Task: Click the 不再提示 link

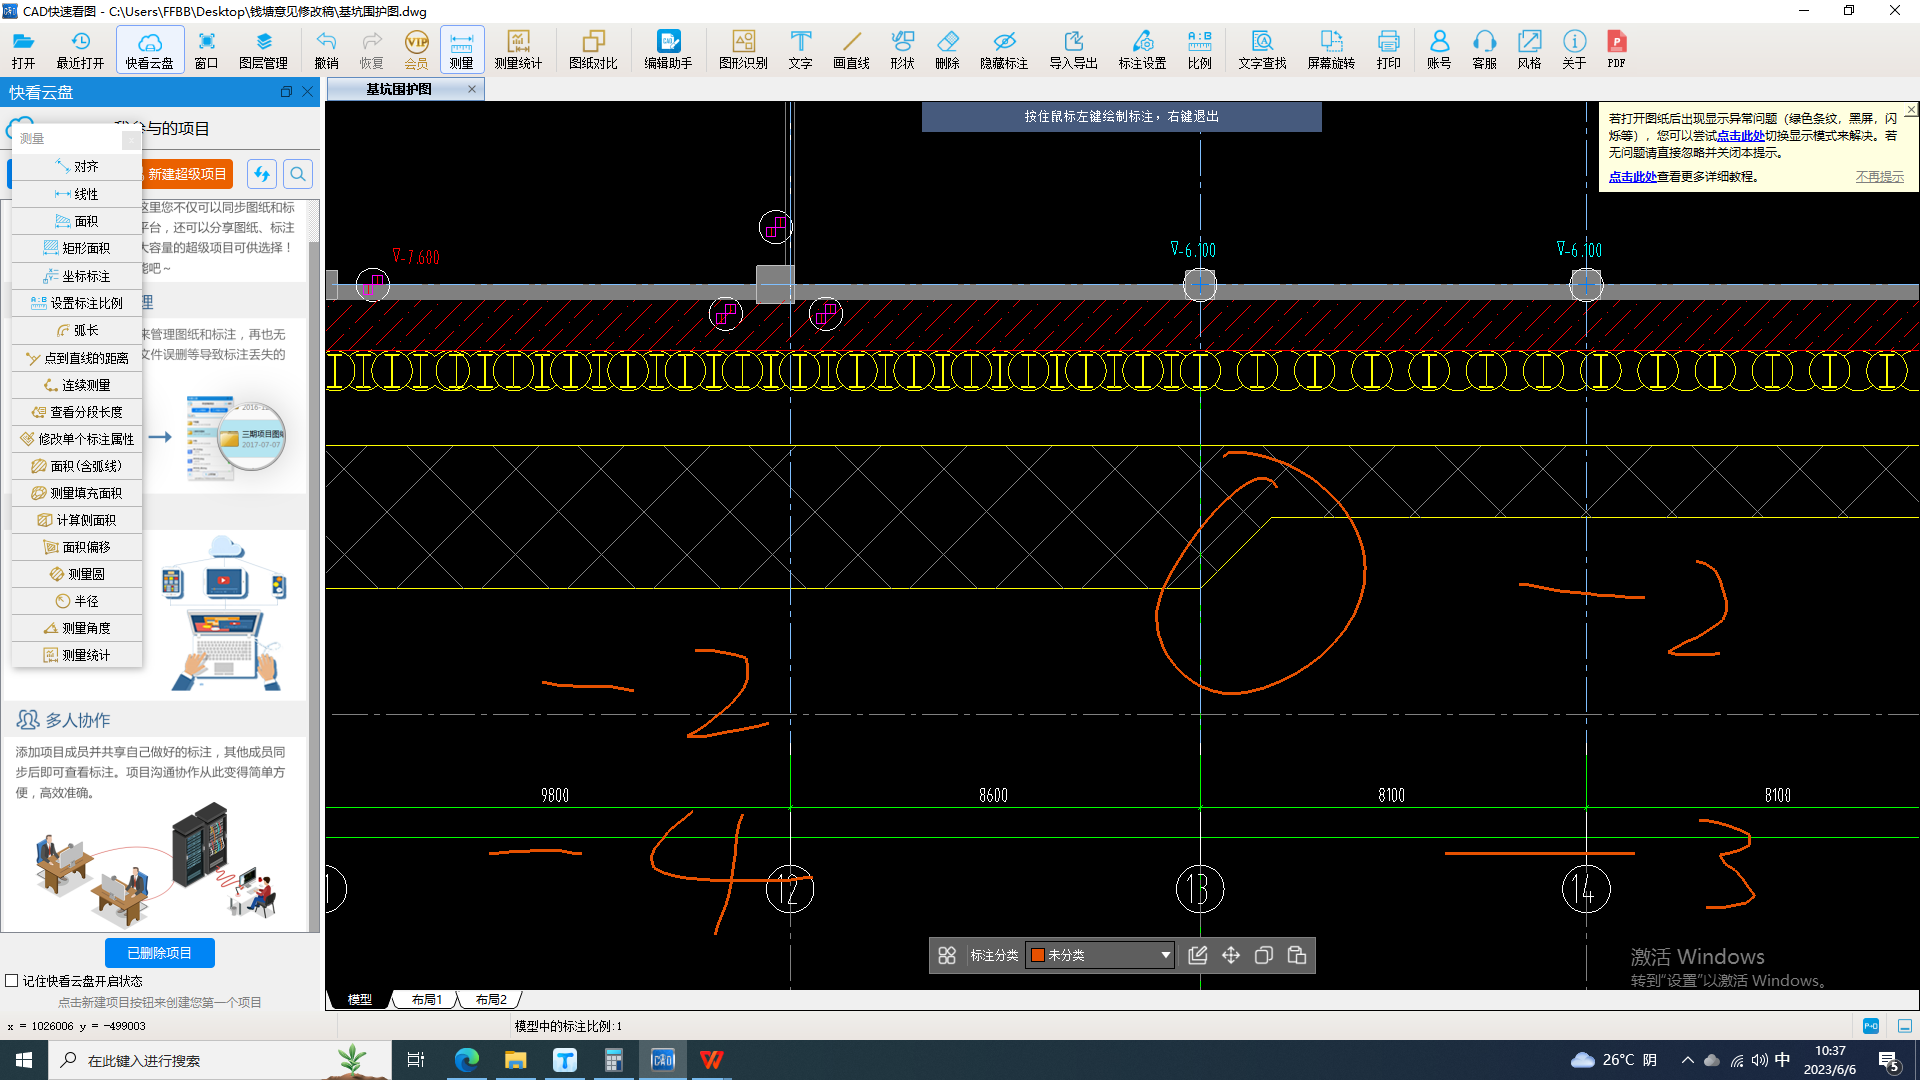Action: (x=1880, y=176)
